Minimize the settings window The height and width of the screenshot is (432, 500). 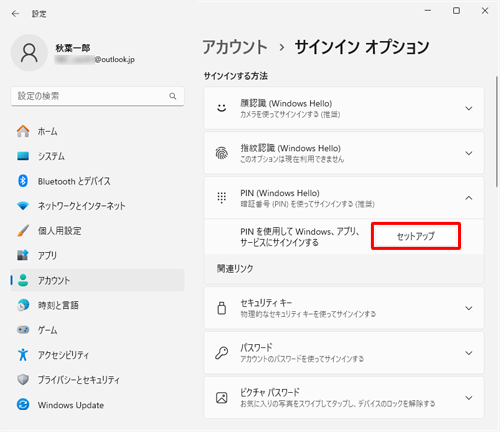coord(428,11)
